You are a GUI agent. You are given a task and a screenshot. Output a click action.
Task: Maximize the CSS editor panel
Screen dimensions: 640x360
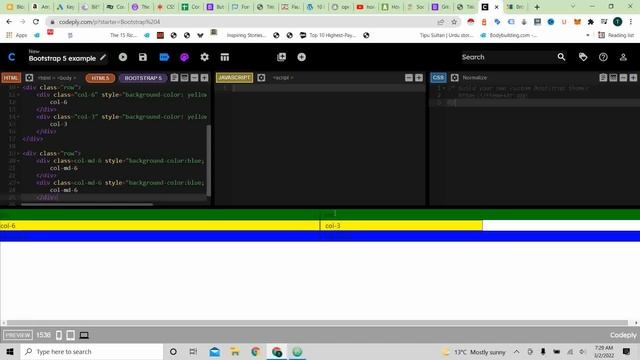coord(633,78)
